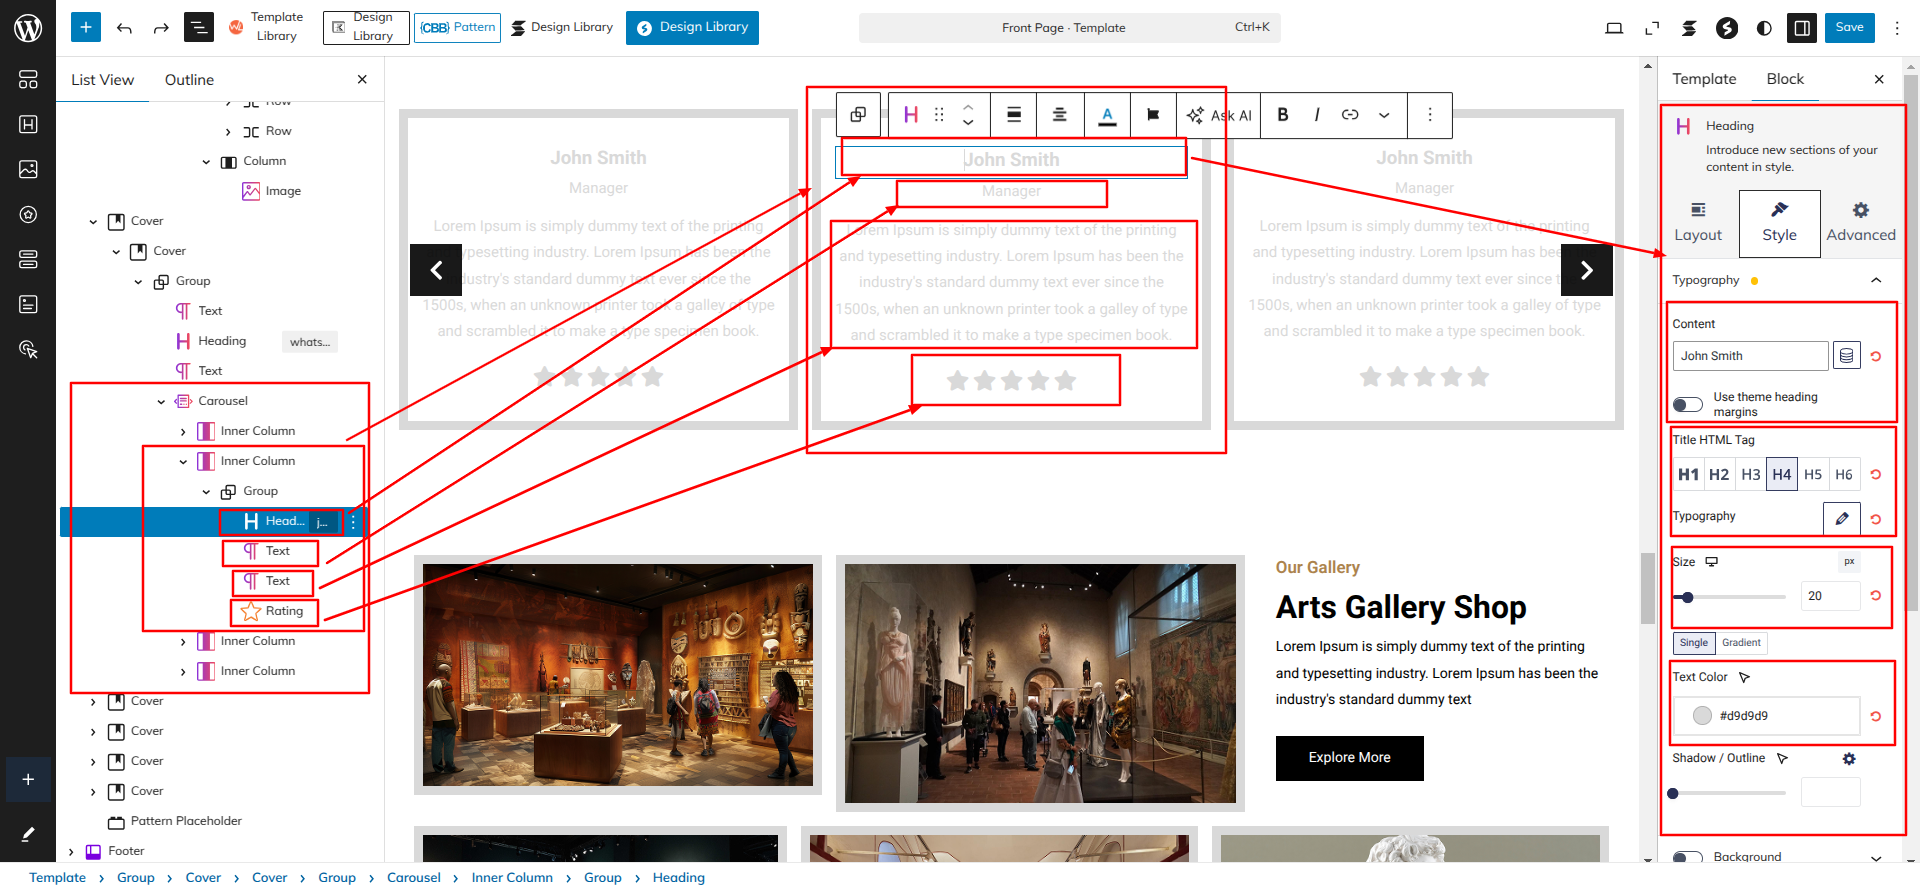Click the Bold formatting button
Viewport: 1920px width, 895px height.
(x=1283, y=115)
